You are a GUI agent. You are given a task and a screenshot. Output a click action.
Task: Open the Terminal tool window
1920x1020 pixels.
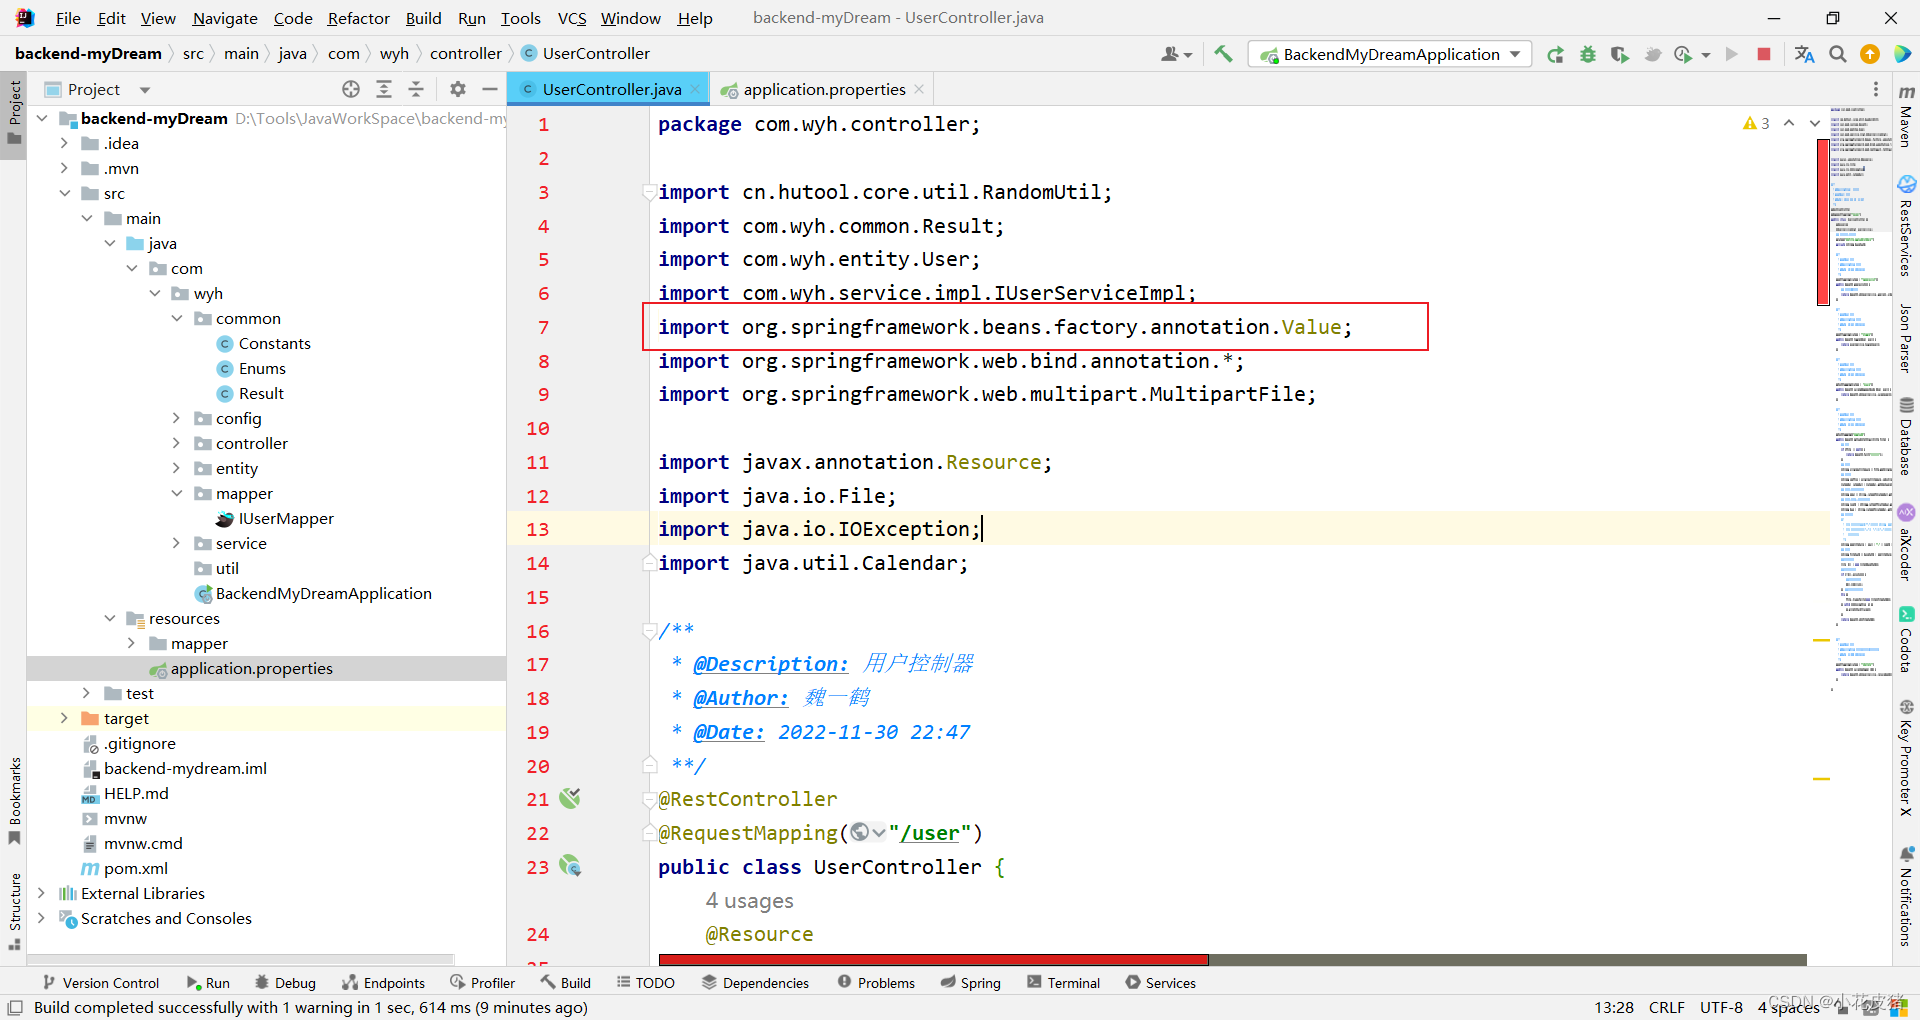(1063, 983)
